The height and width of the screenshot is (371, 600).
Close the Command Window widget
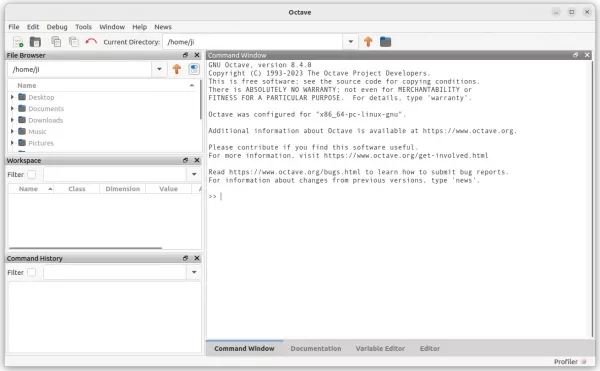coord(587,55)
